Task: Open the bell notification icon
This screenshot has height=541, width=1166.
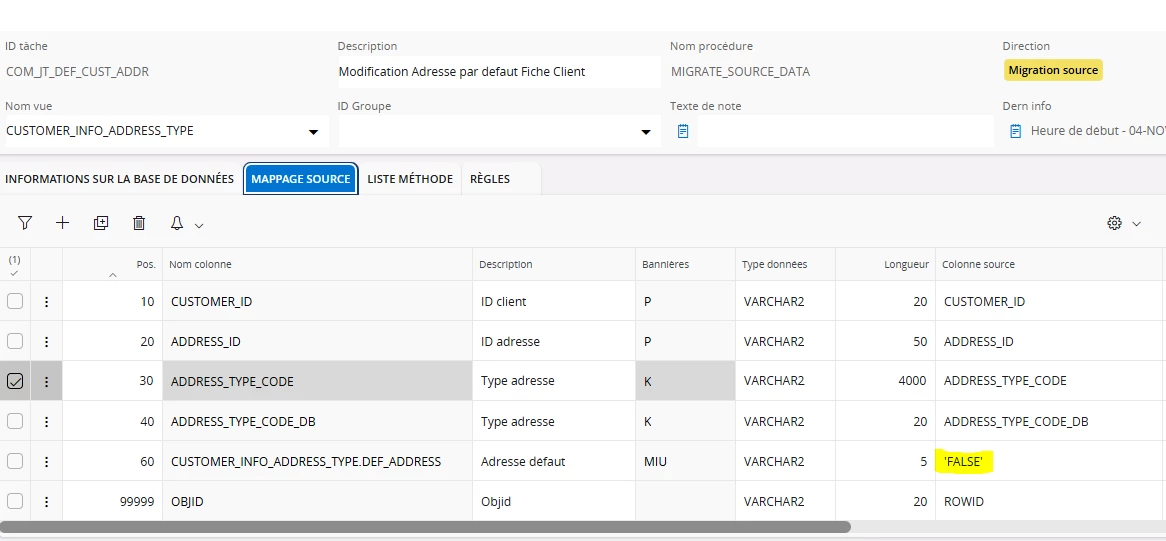Action: tap(177, 223)
